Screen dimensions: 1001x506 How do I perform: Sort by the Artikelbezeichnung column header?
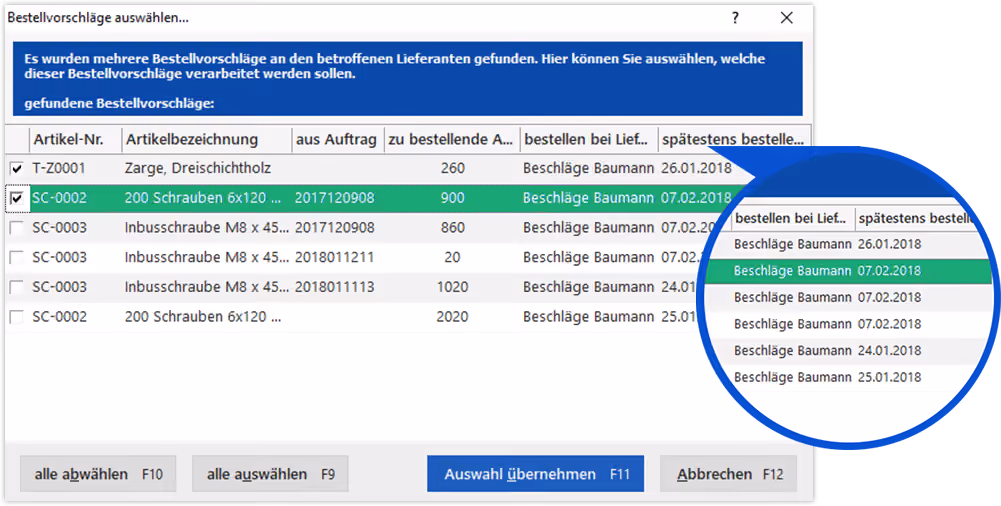[207, 139]
